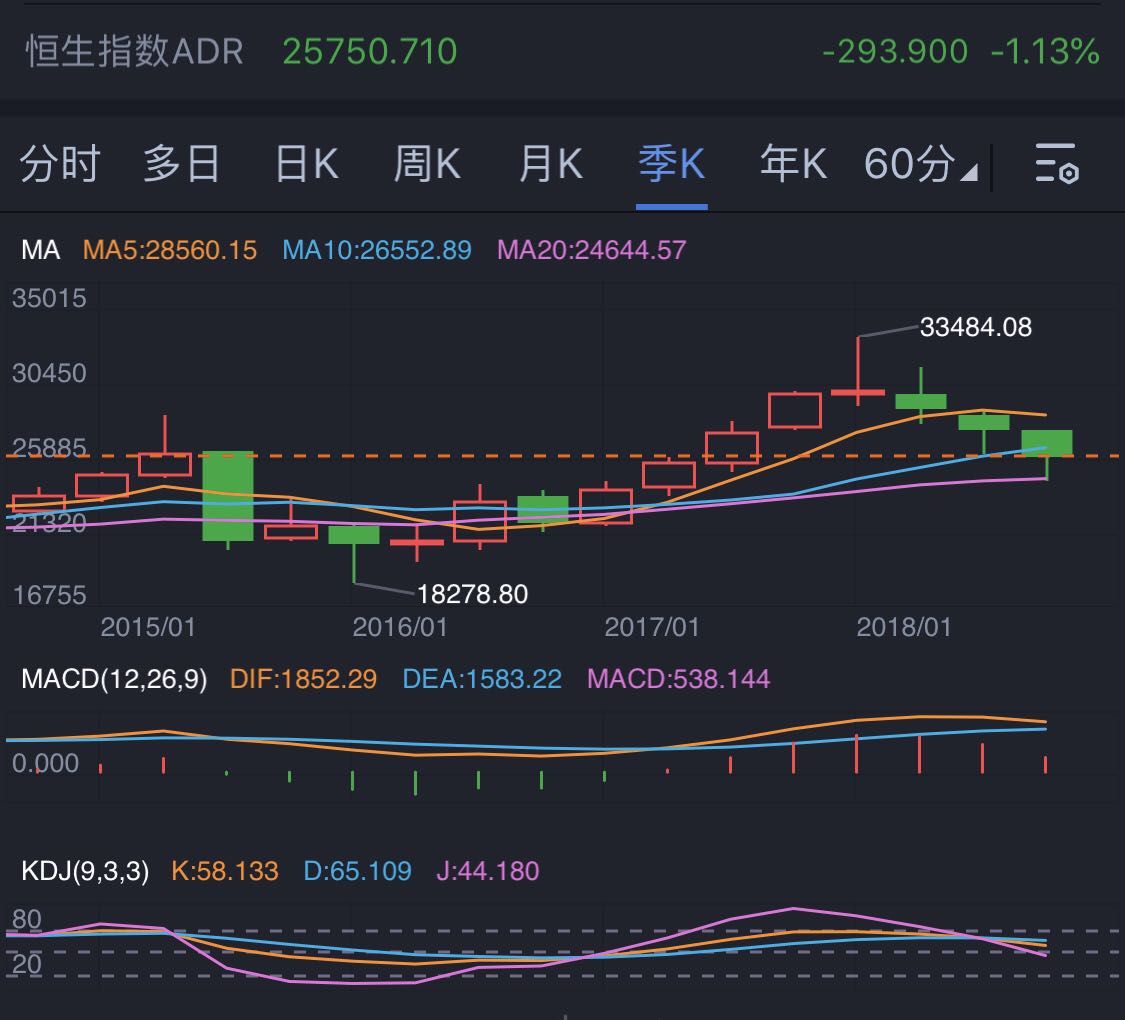This screenshot has width=1125, height=1020.
Task: Tap the 2016/01 date axis label
Action: 400,628
